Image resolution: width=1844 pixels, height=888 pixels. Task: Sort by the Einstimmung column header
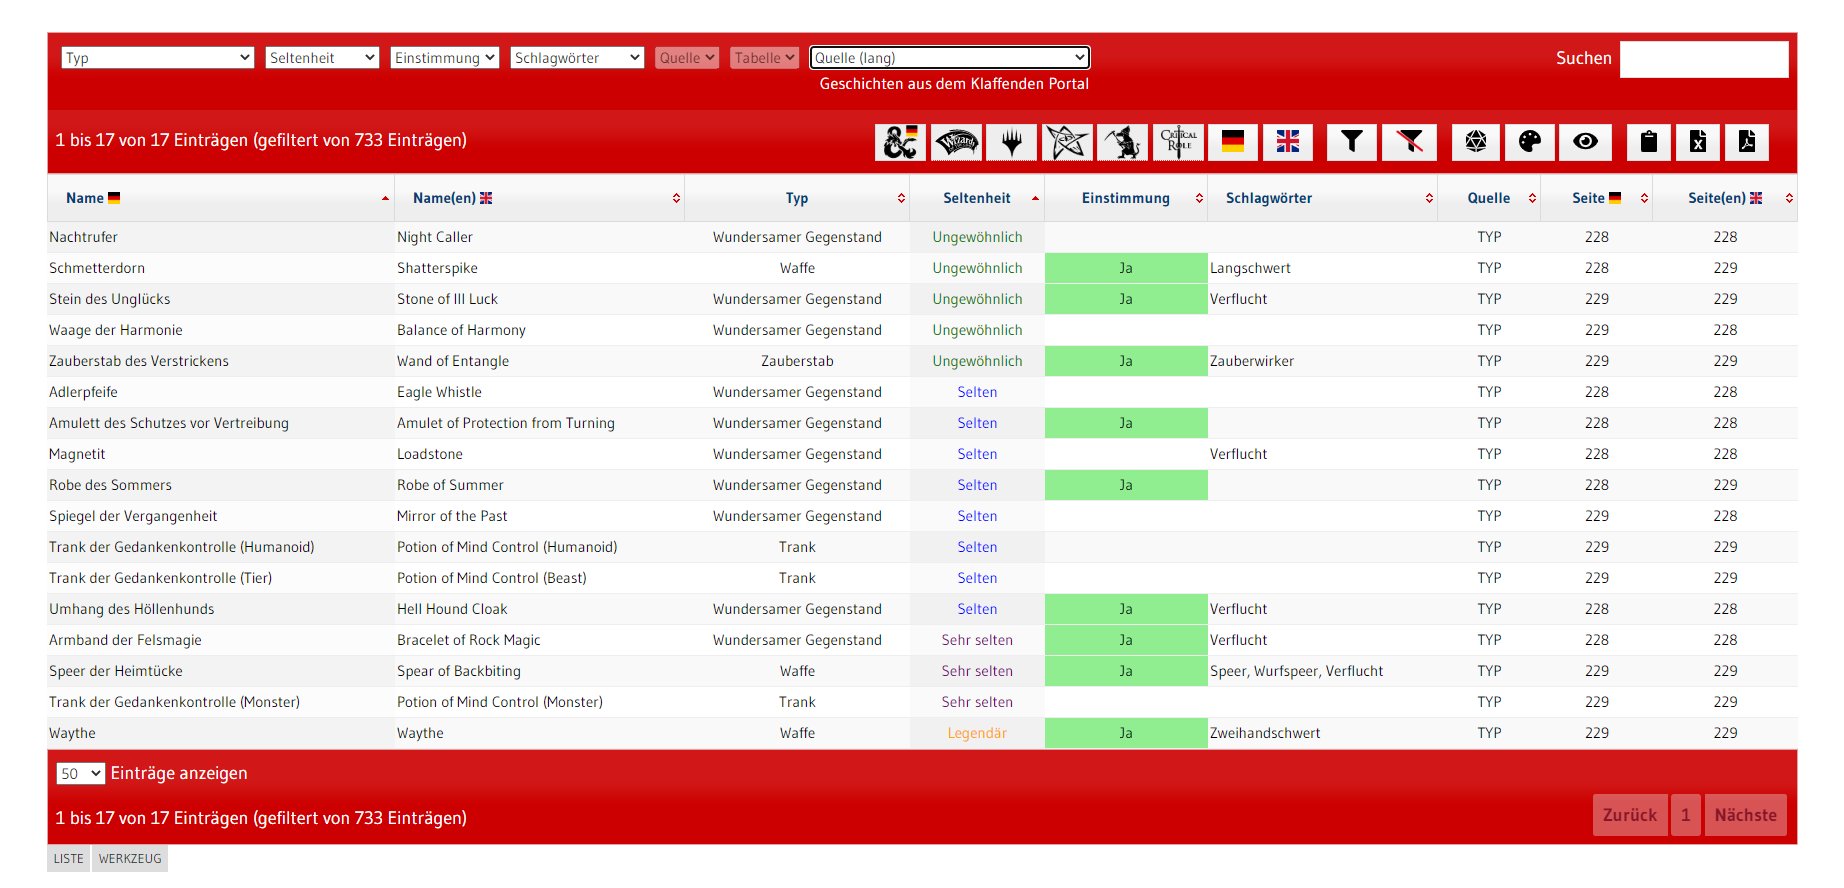1126,198
